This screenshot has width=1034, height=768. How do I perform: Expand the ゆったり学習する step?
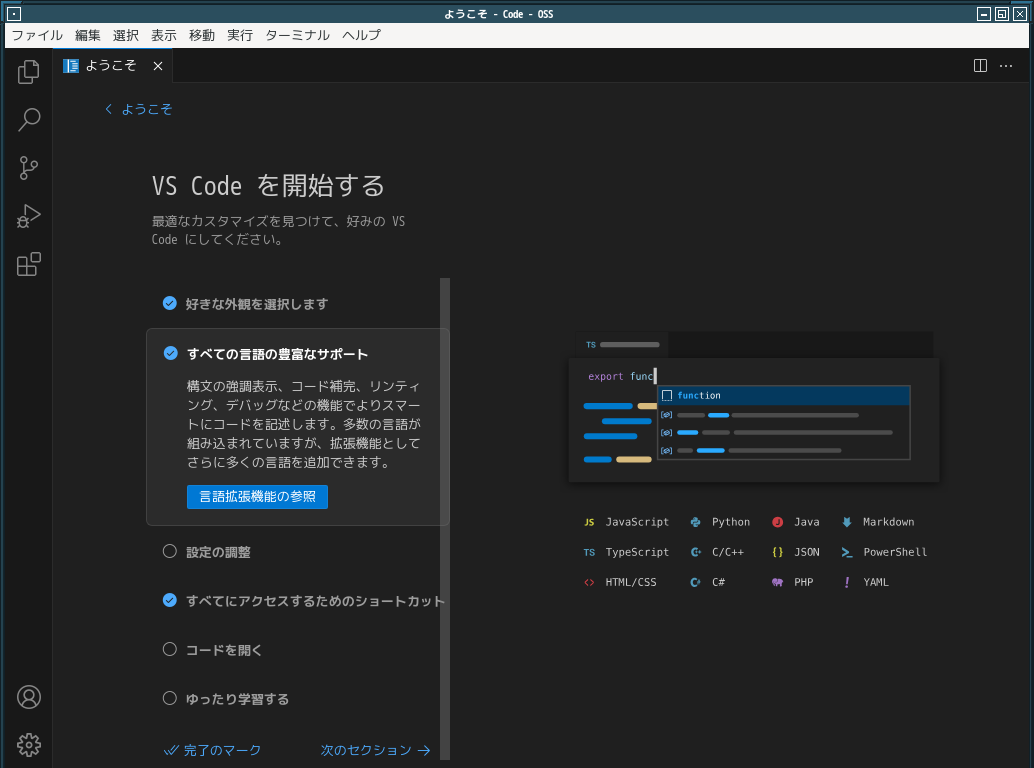click(237, 699)
